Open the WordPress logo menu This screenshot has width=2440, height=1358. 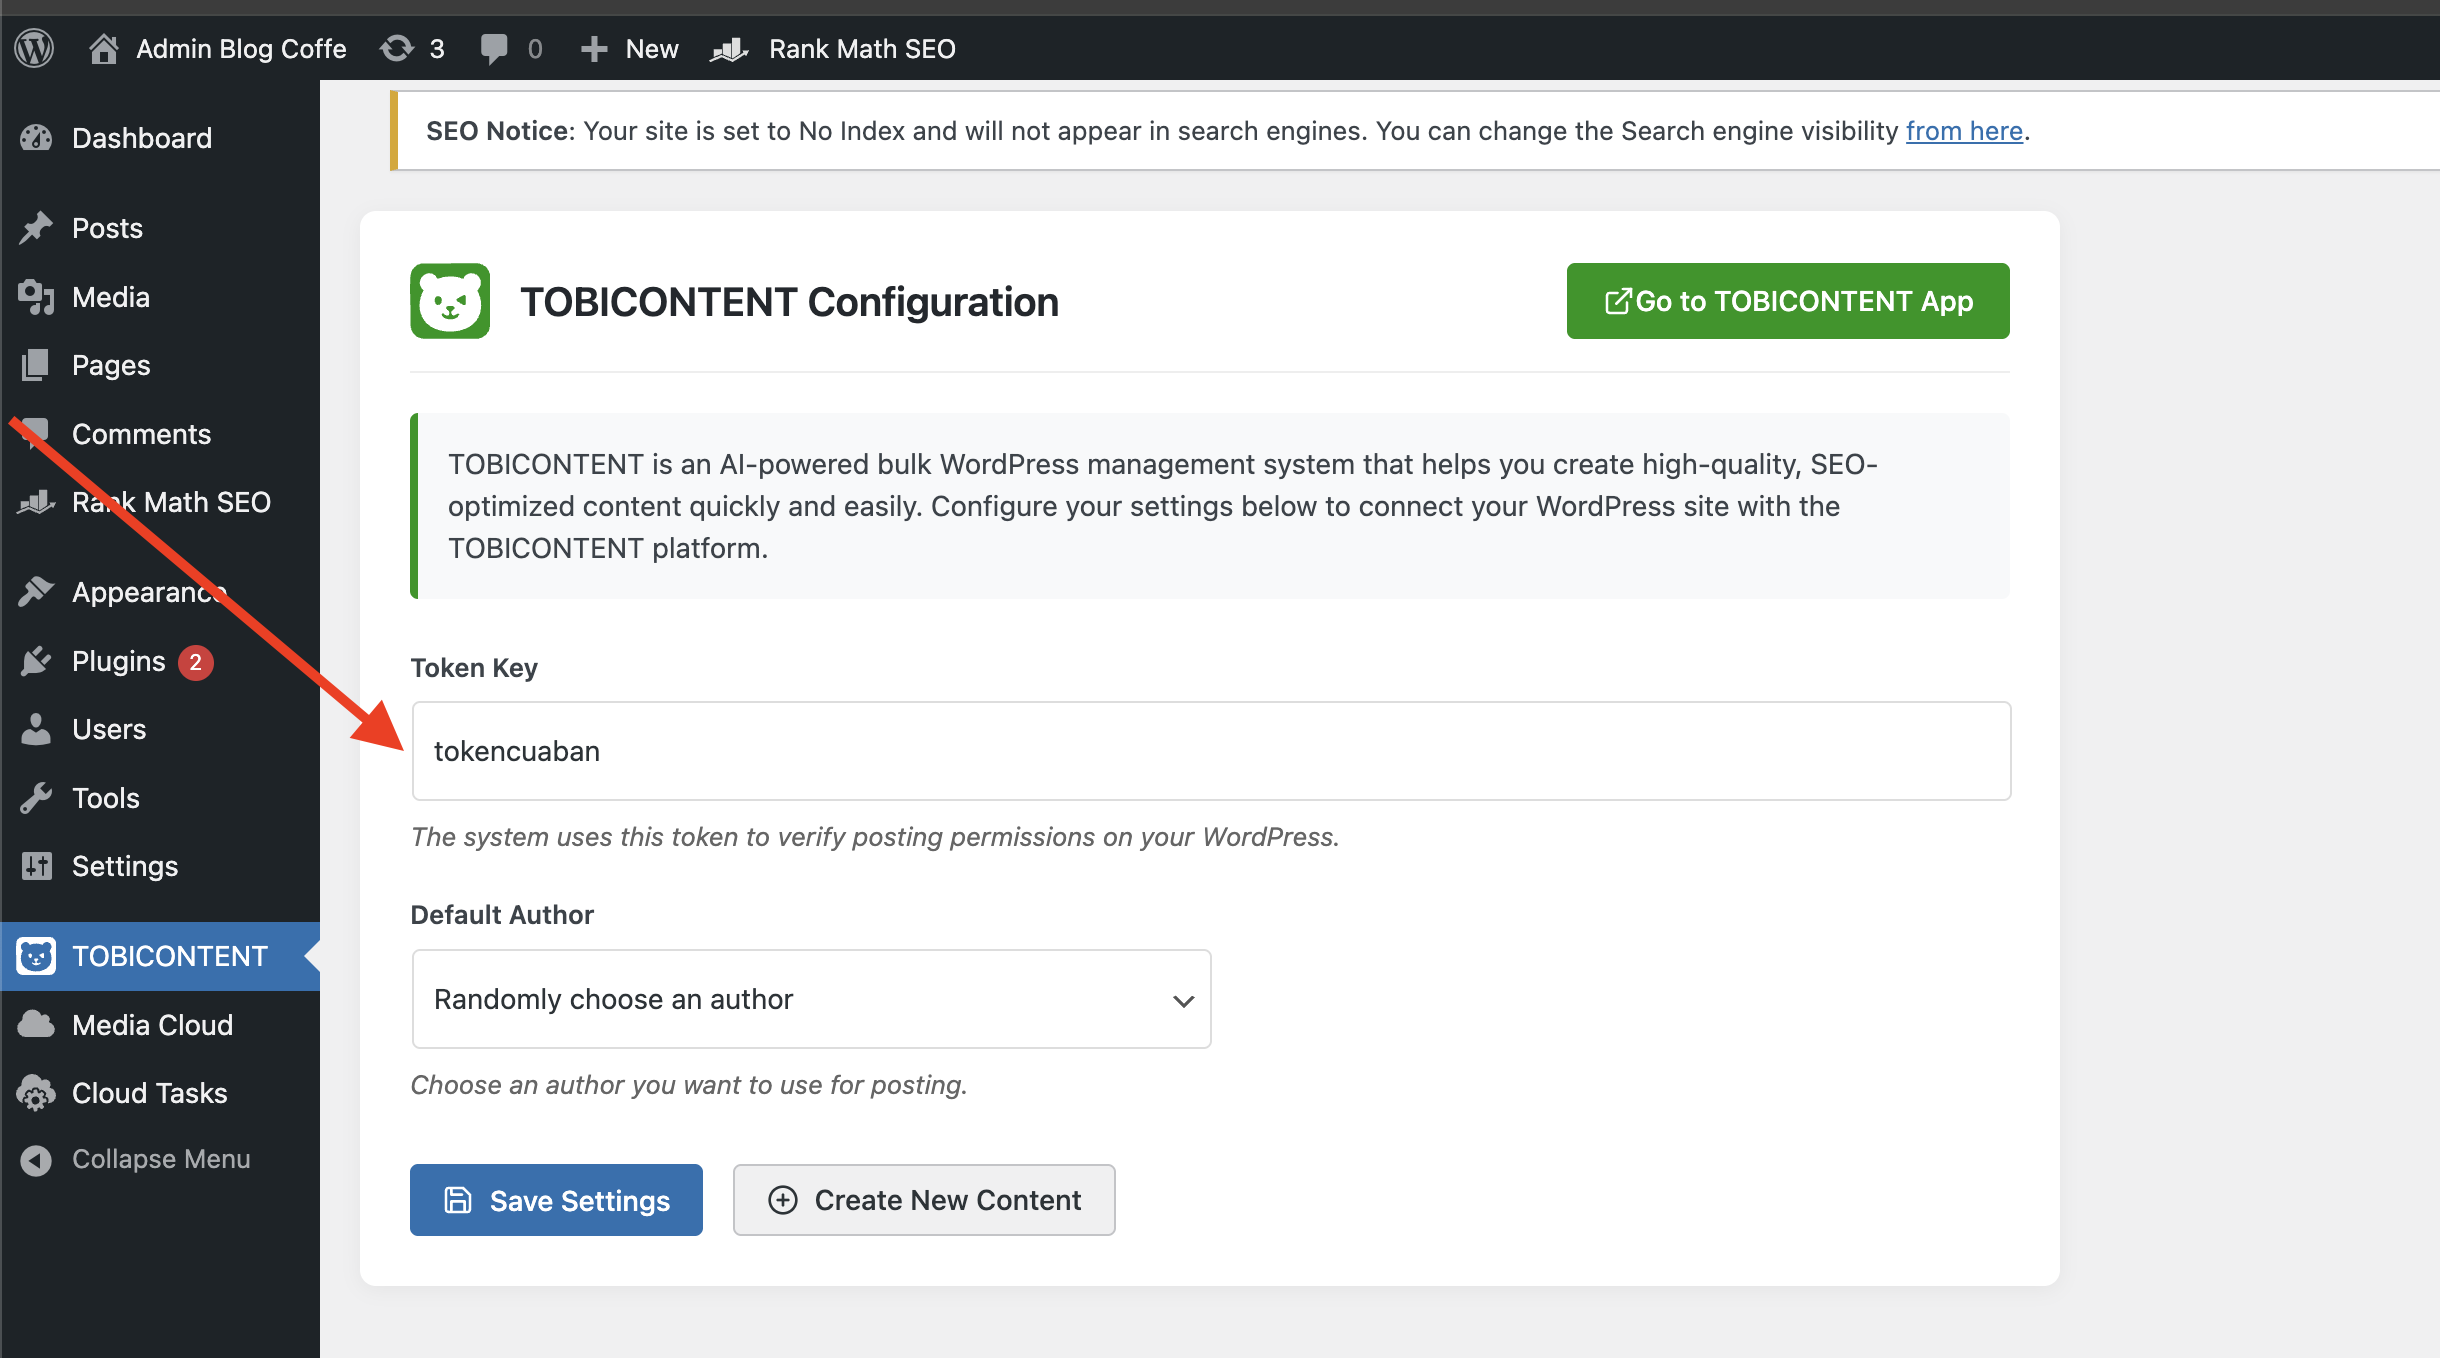coord(34,48)
